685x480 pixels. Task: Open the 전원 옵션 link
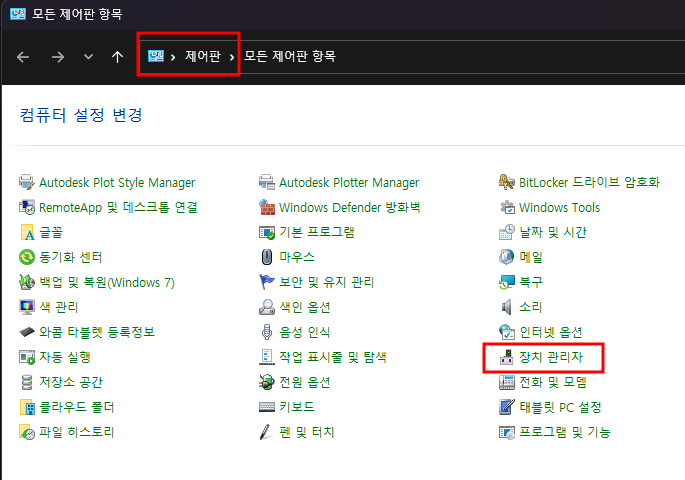[305, 382]
